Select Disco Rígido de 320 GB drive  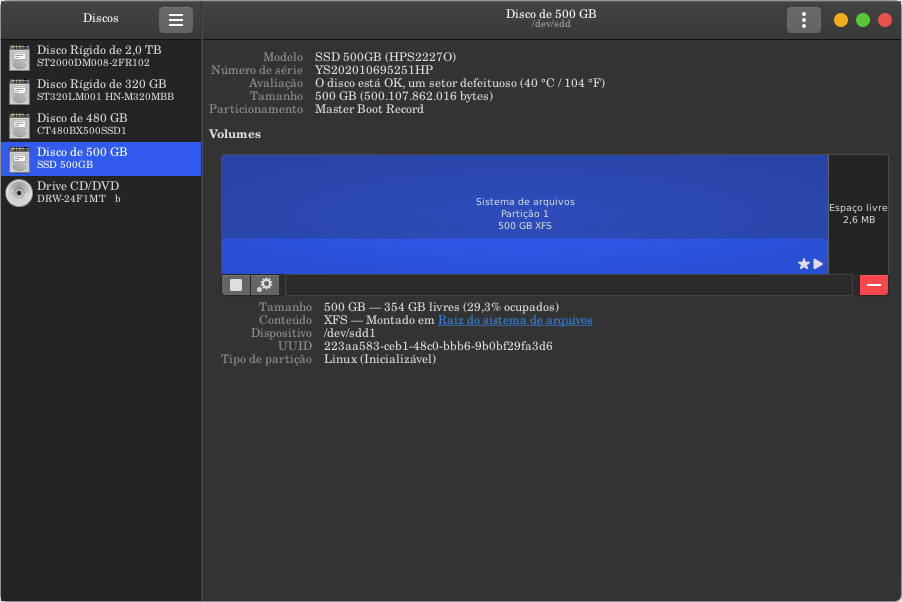101,90
